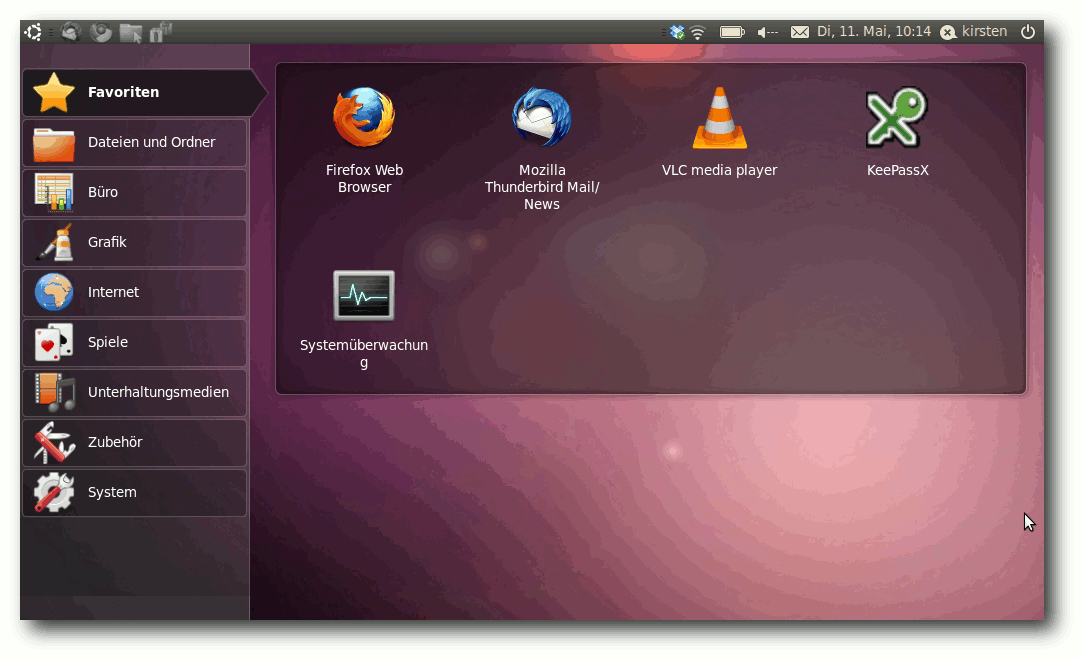Open the Internet category
Viewport: 1084px width, 660px height.
135,292
